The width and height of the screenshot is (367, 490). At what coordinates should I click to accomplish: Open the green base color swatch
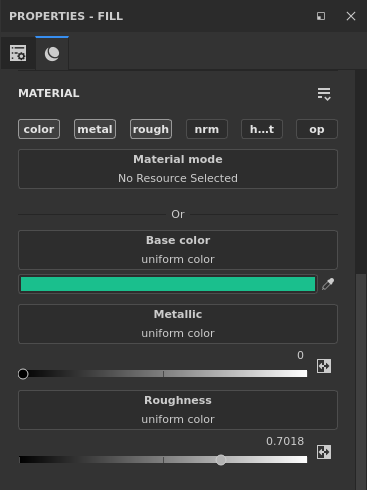click(x=168, y=284)
